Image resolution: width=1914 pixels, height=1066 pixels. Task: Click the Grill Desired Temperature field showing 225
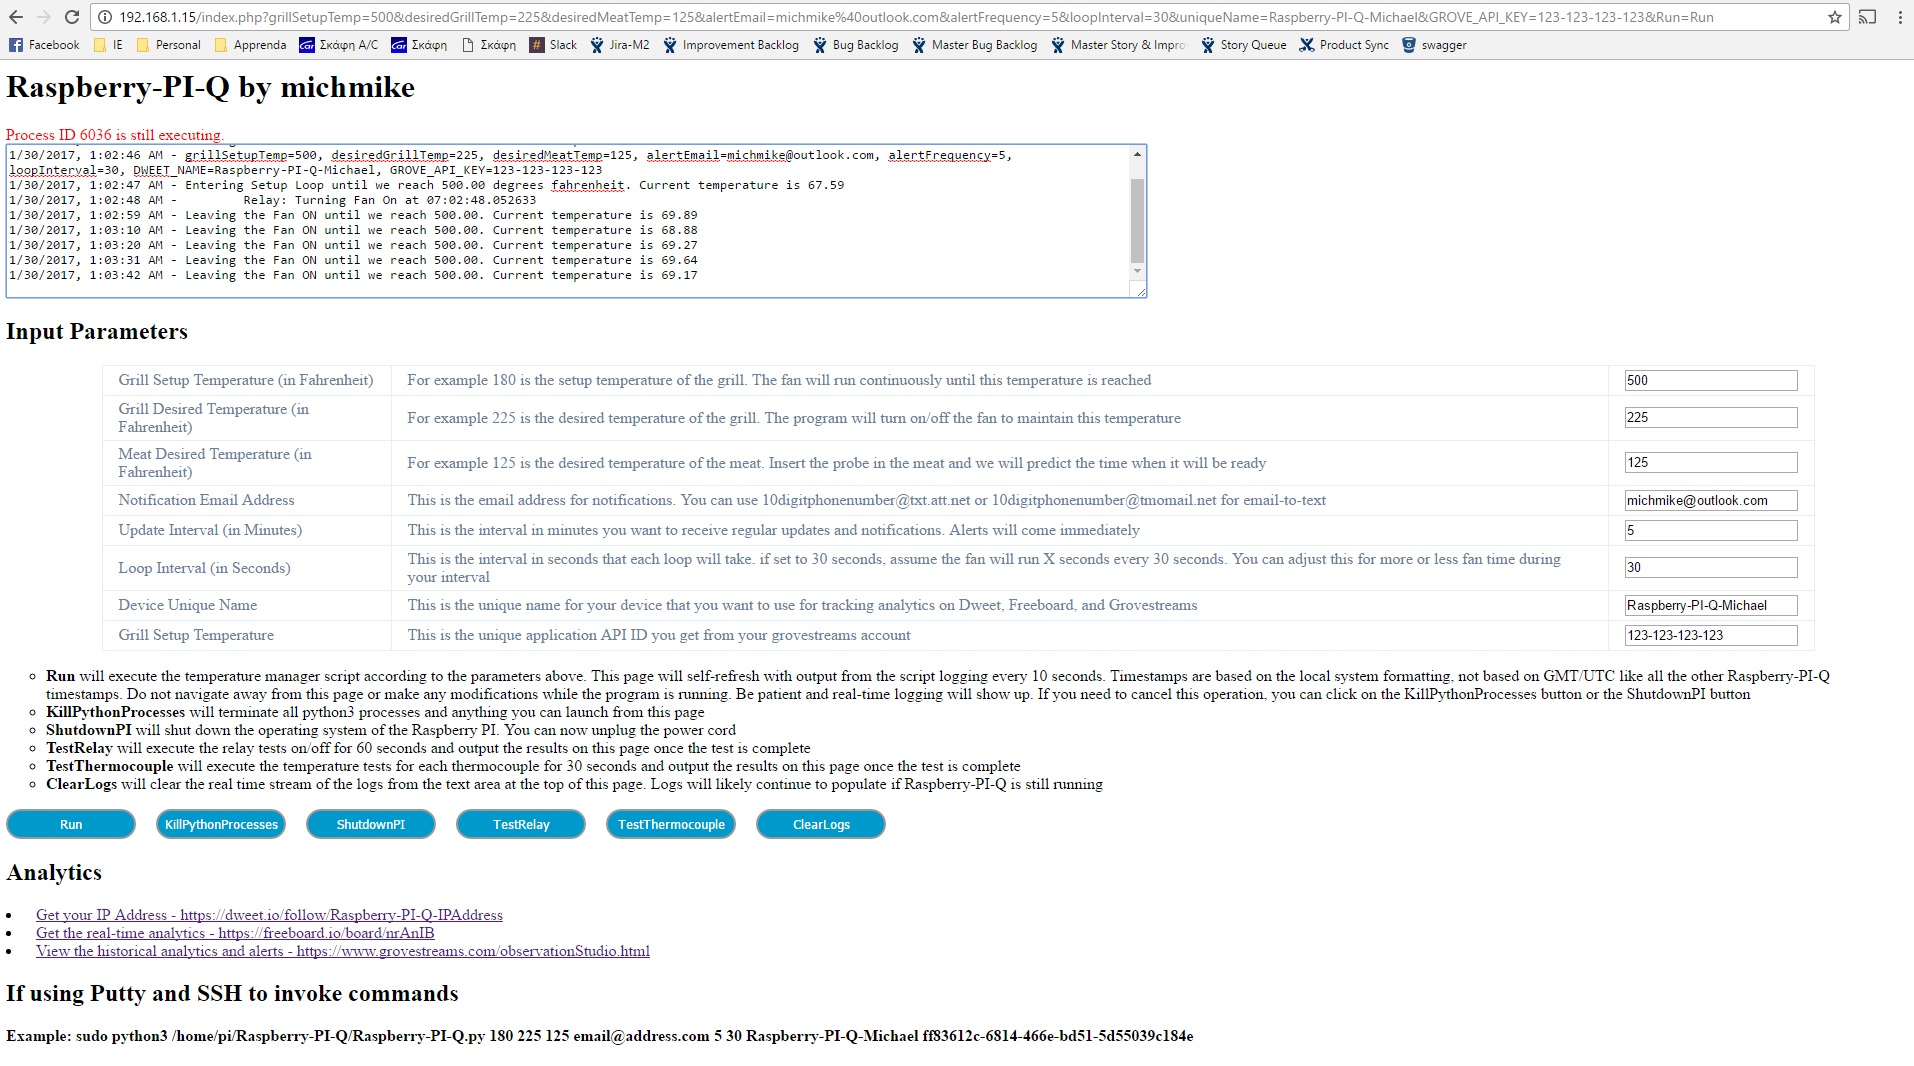[x=1710, y=417]
